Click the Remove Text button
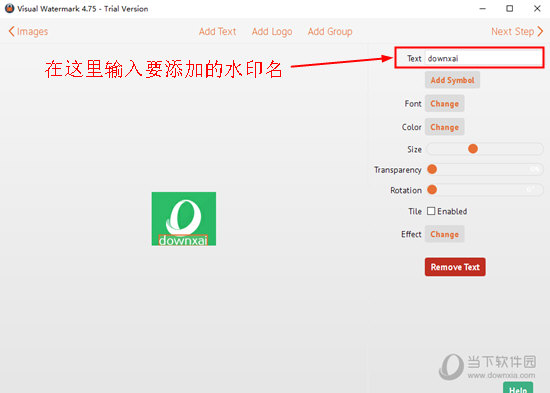Screen dimensions: 550x393 455,267
